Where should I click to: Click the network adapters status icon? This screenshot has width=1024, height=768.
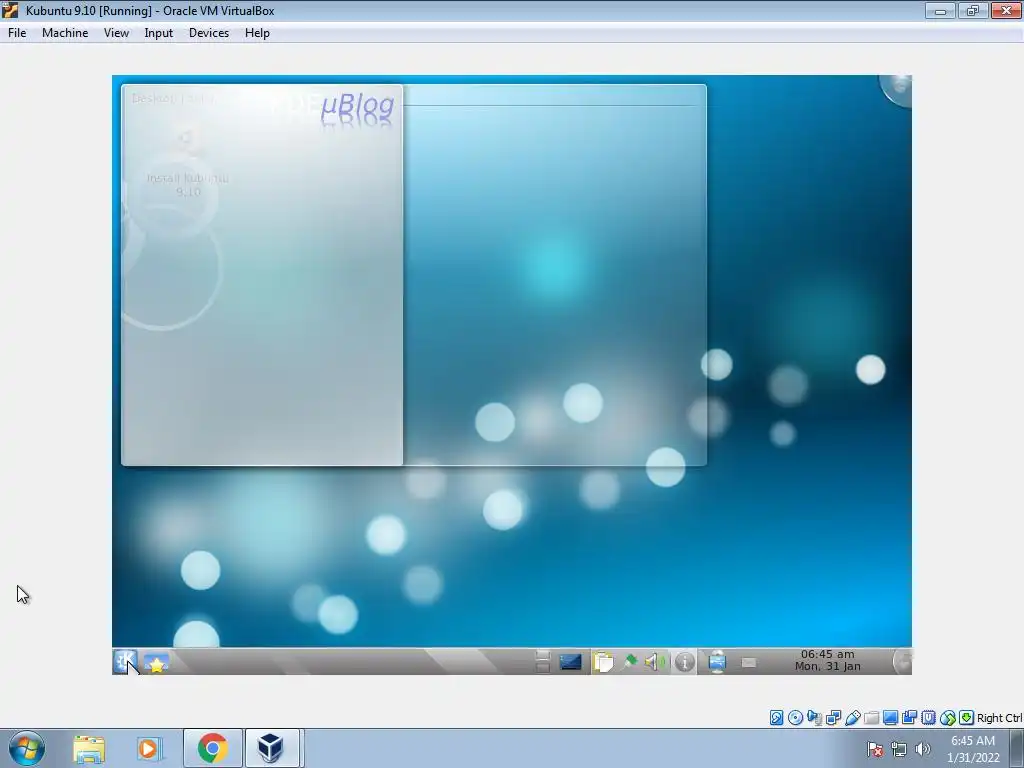pyautogui.click(x=833, y=718)
